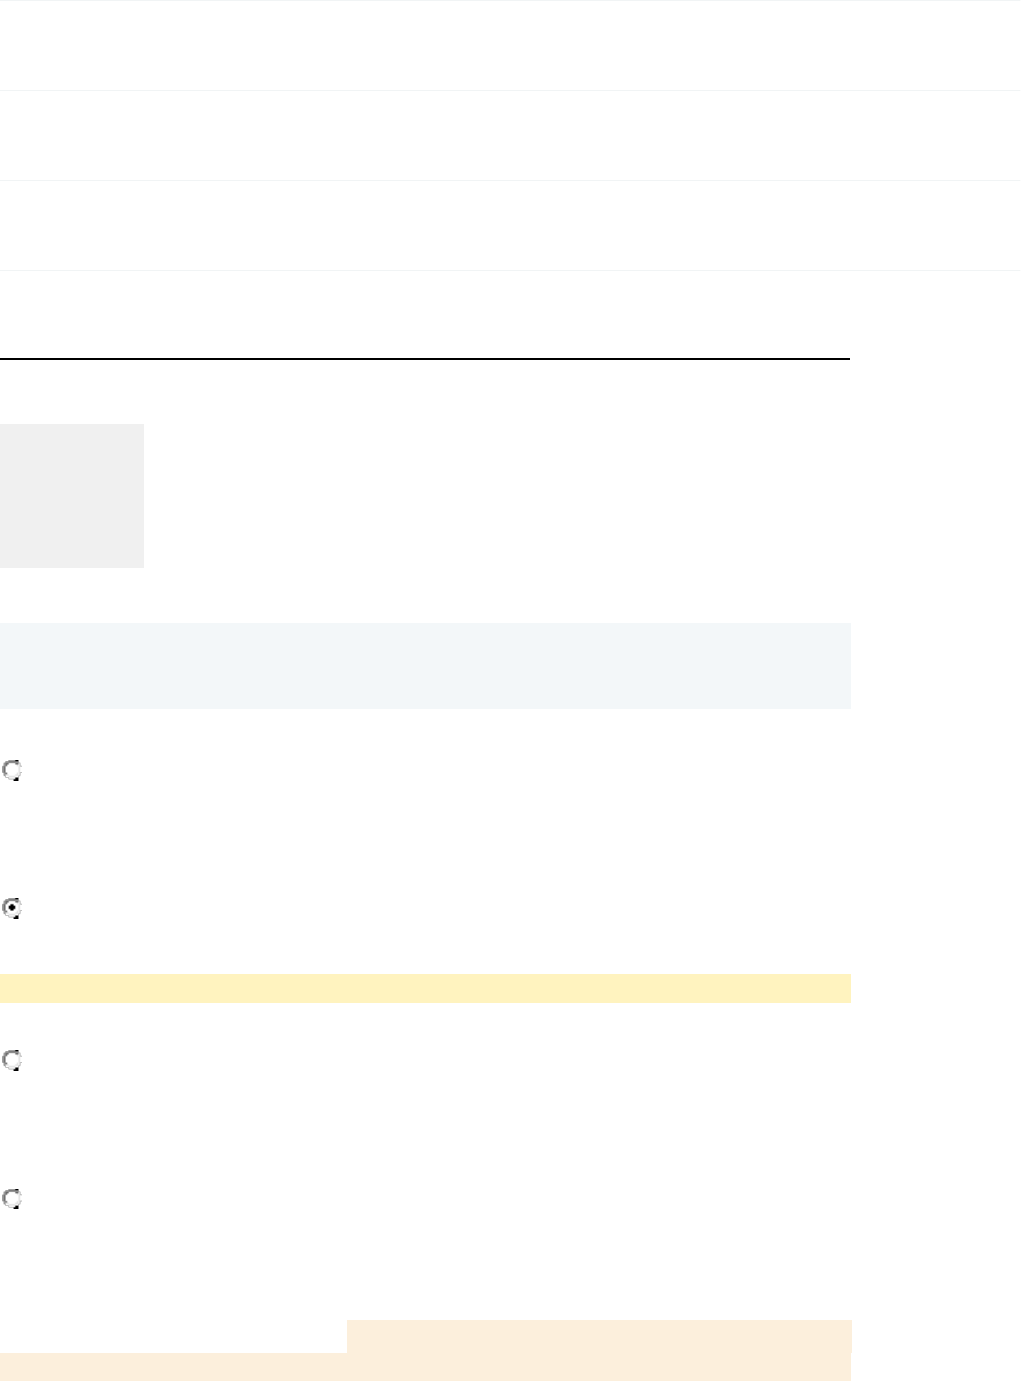Click the lower full-width peach strip
The width and height of the screenshot is (1021, 1381).
425,1367
